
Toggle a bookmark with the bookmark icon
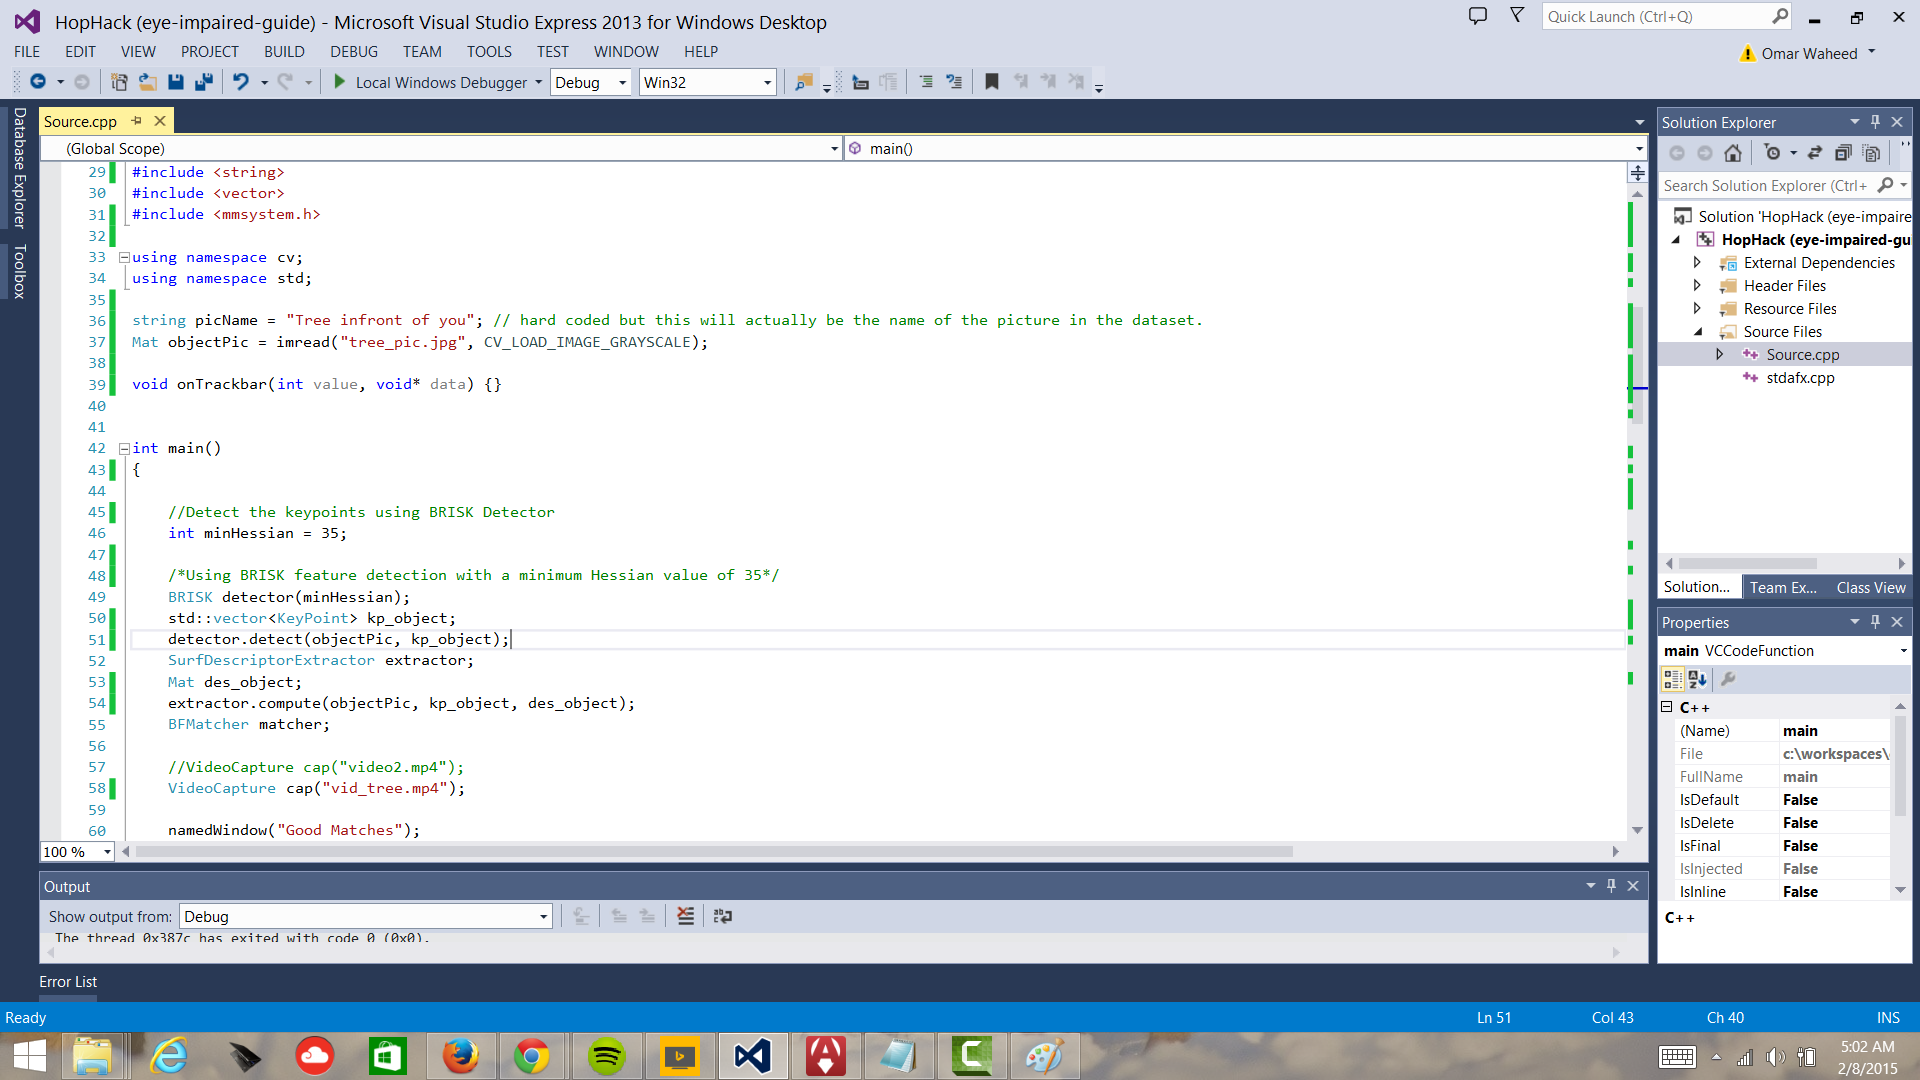(991, 82)
